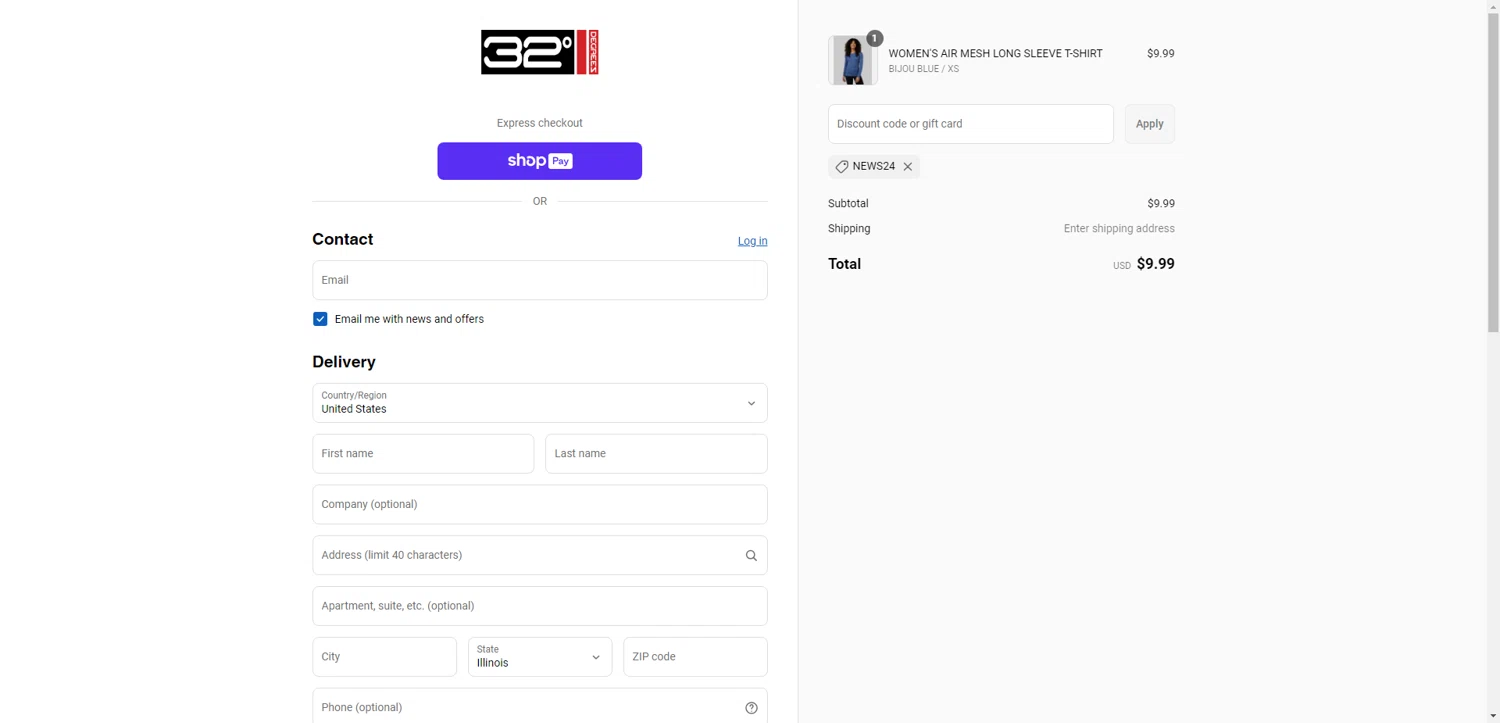Click the Bijou Blue / XS variant text
The height and width of the screenshot is (723, 1500).
click(923, 69)
